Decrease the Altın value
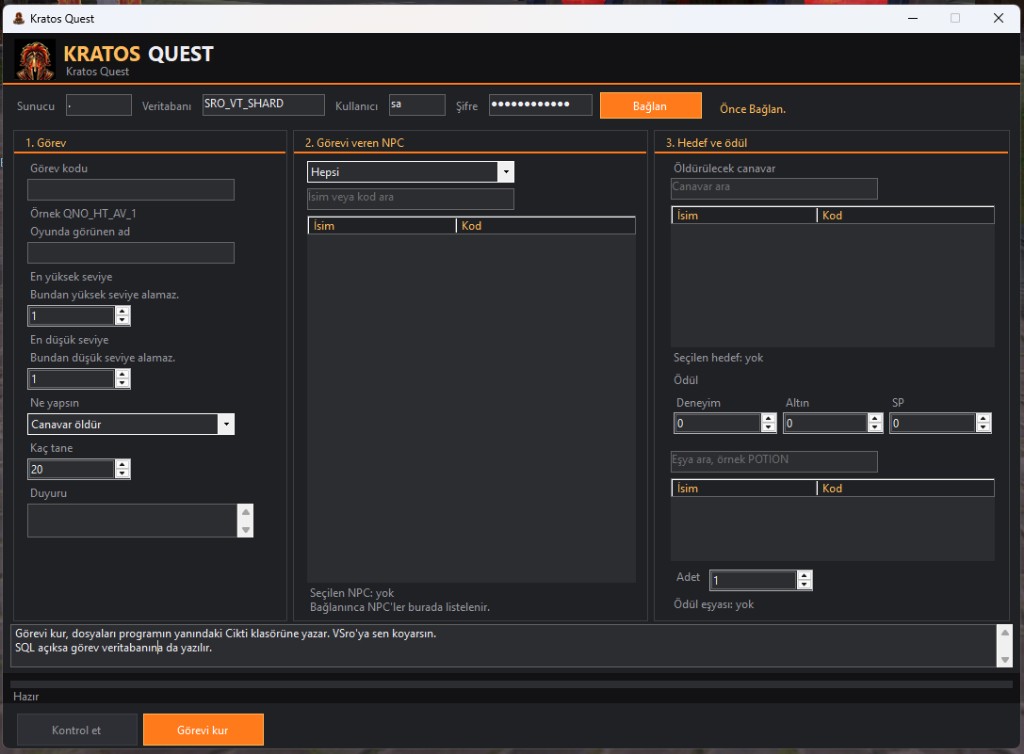Image resolution: width=1024 pixels, height=754 pixels. click(875, 428)
